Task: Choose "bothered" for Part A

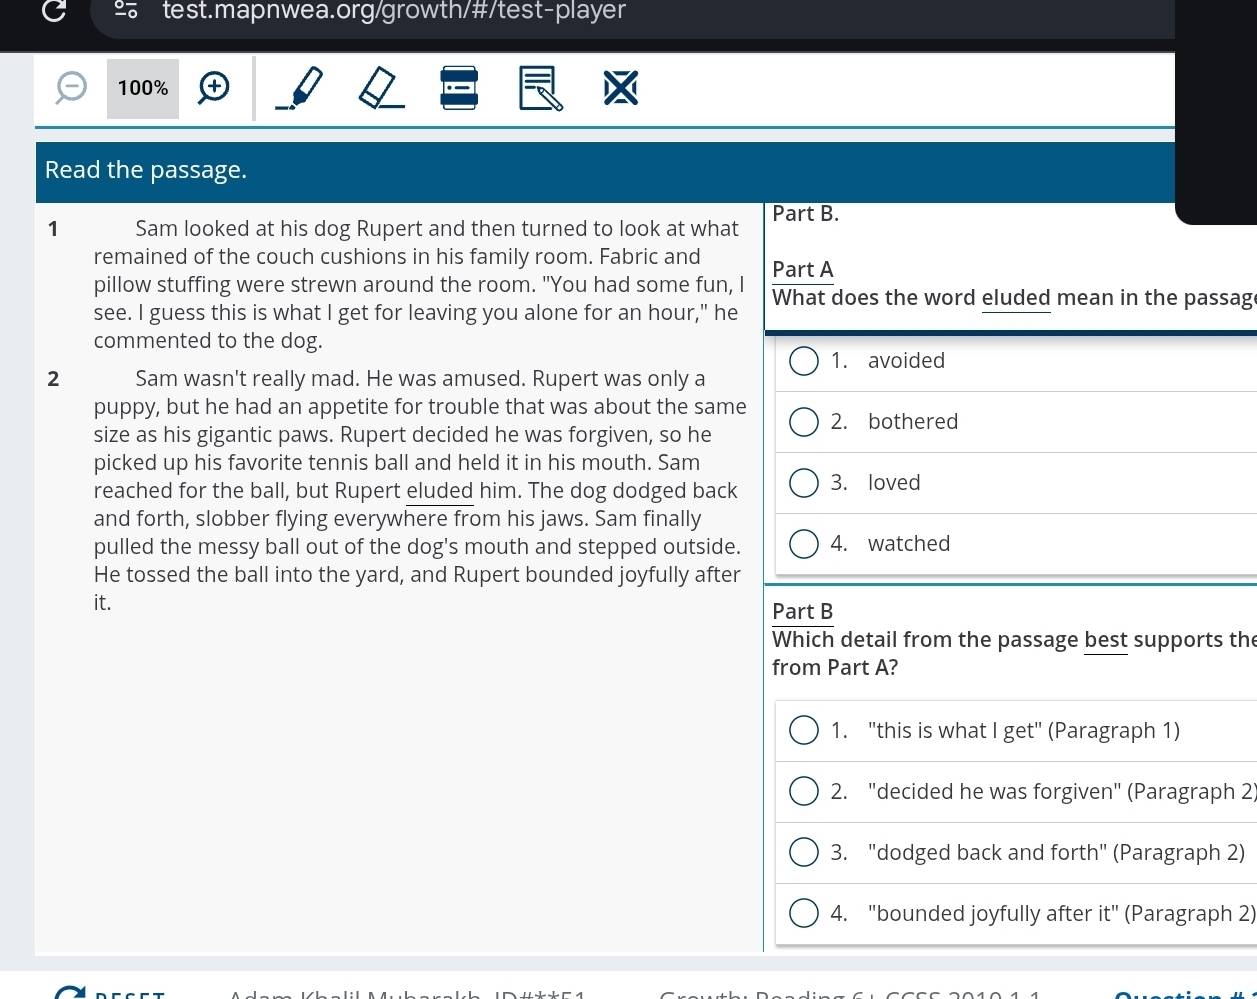Action: tap(804, 422)
